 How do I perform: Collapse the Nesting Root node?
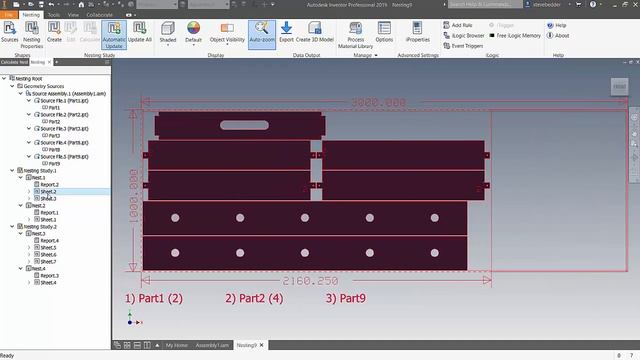(4, 78)
